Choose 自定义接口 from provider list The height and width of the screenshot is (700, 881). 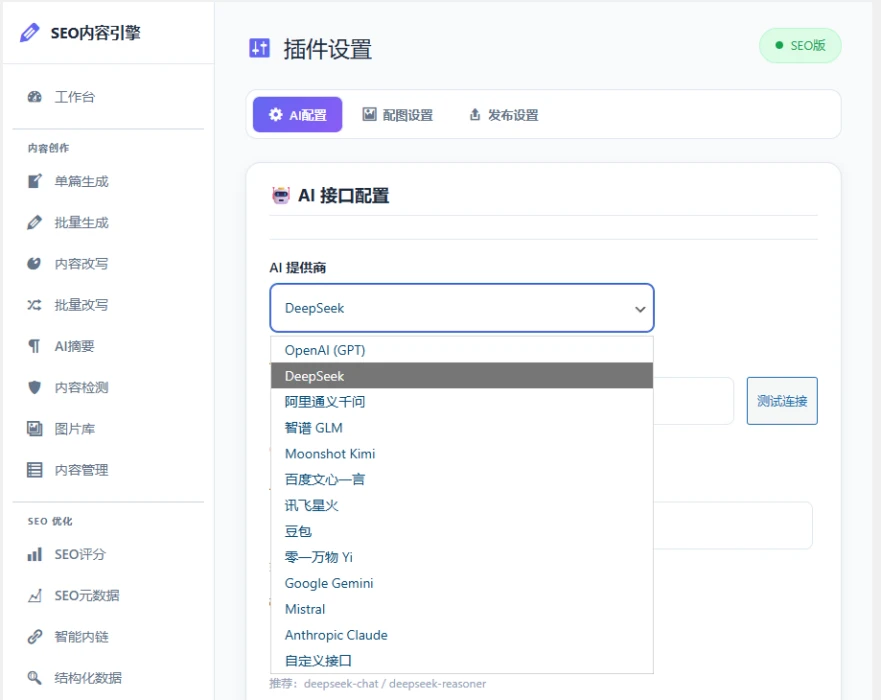click(462, 661)
